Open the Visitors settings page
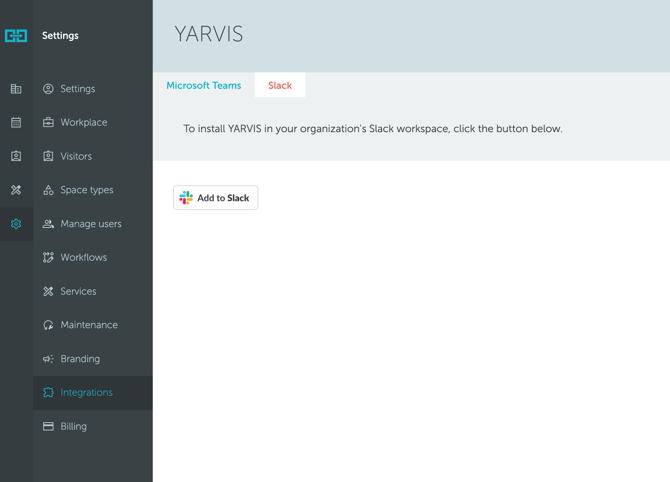The width and height of the screenshot is (670, 482). point(76,157)
